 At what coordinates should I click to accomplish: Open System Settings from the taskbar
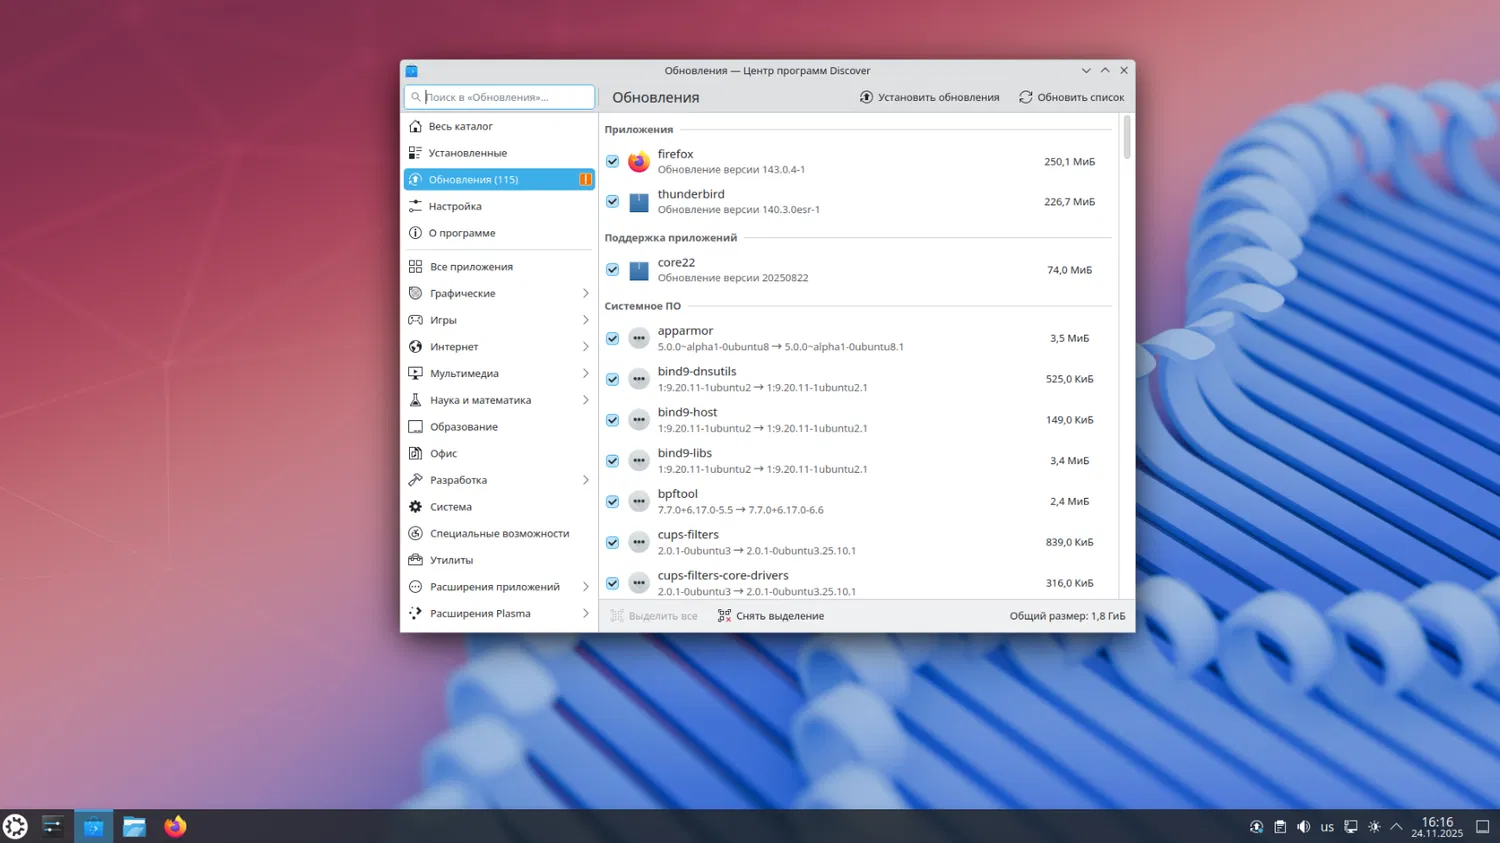tap(53, 826)
